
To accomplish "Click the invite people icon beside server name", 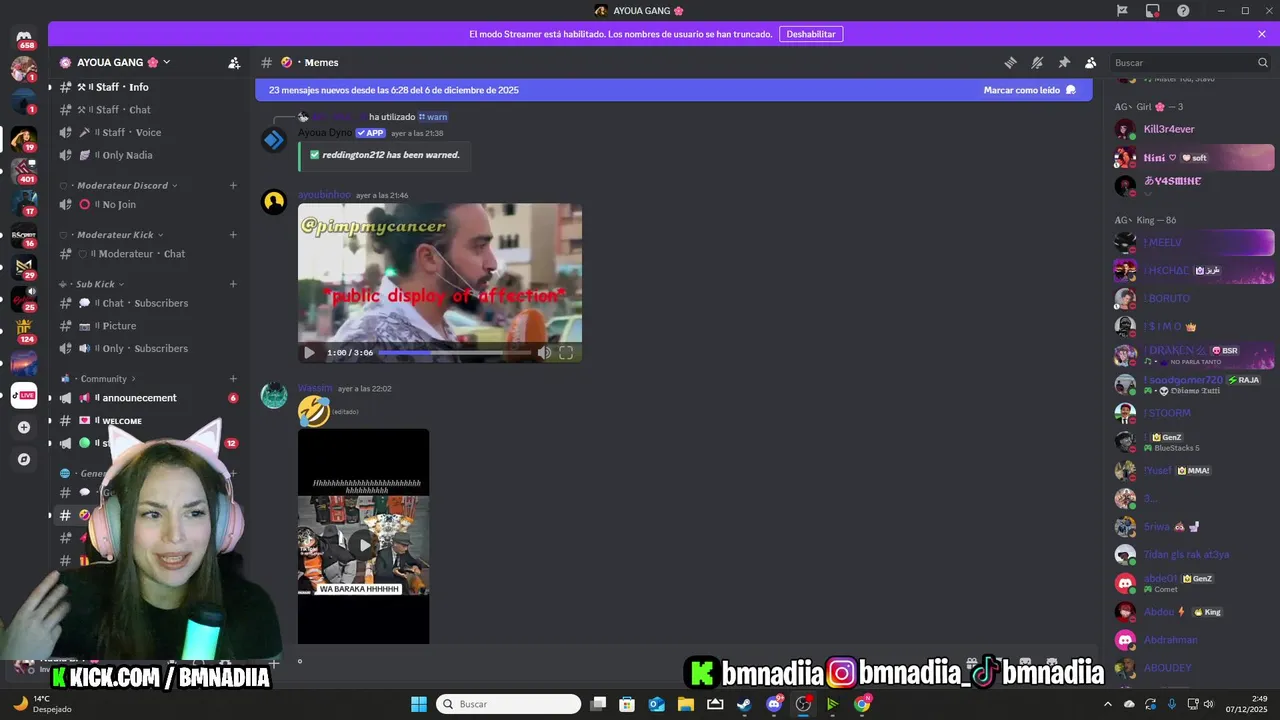I will pyautogui.click(x=234, y=62).
